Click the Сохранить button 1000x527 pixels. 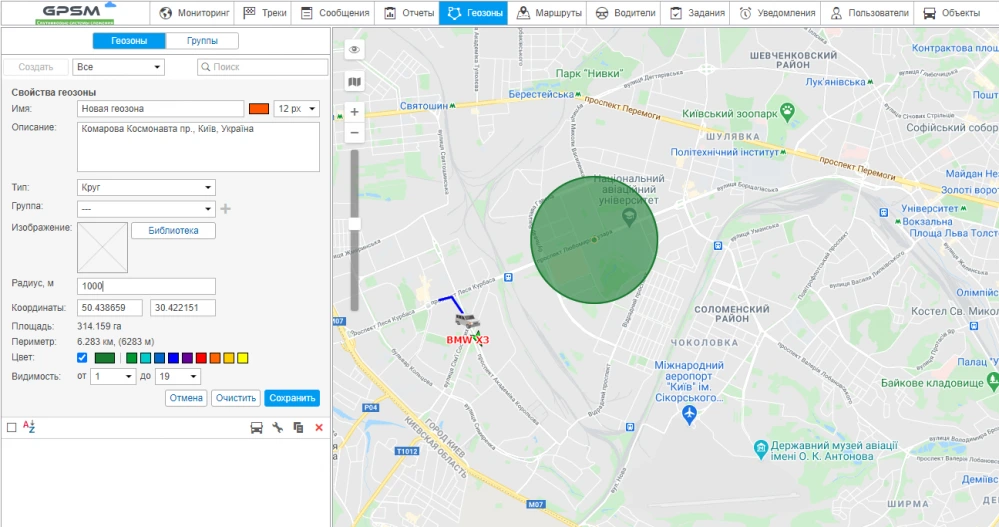[x=292, y=398]
